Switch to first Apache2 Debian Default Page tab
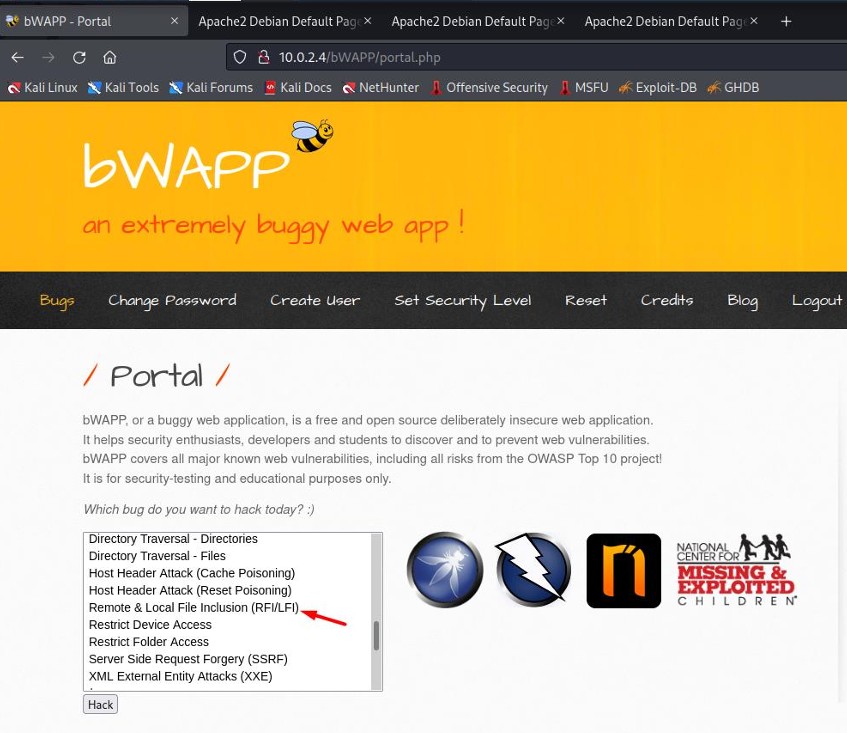This screenshot has width=847, height=733. (285, 21)
